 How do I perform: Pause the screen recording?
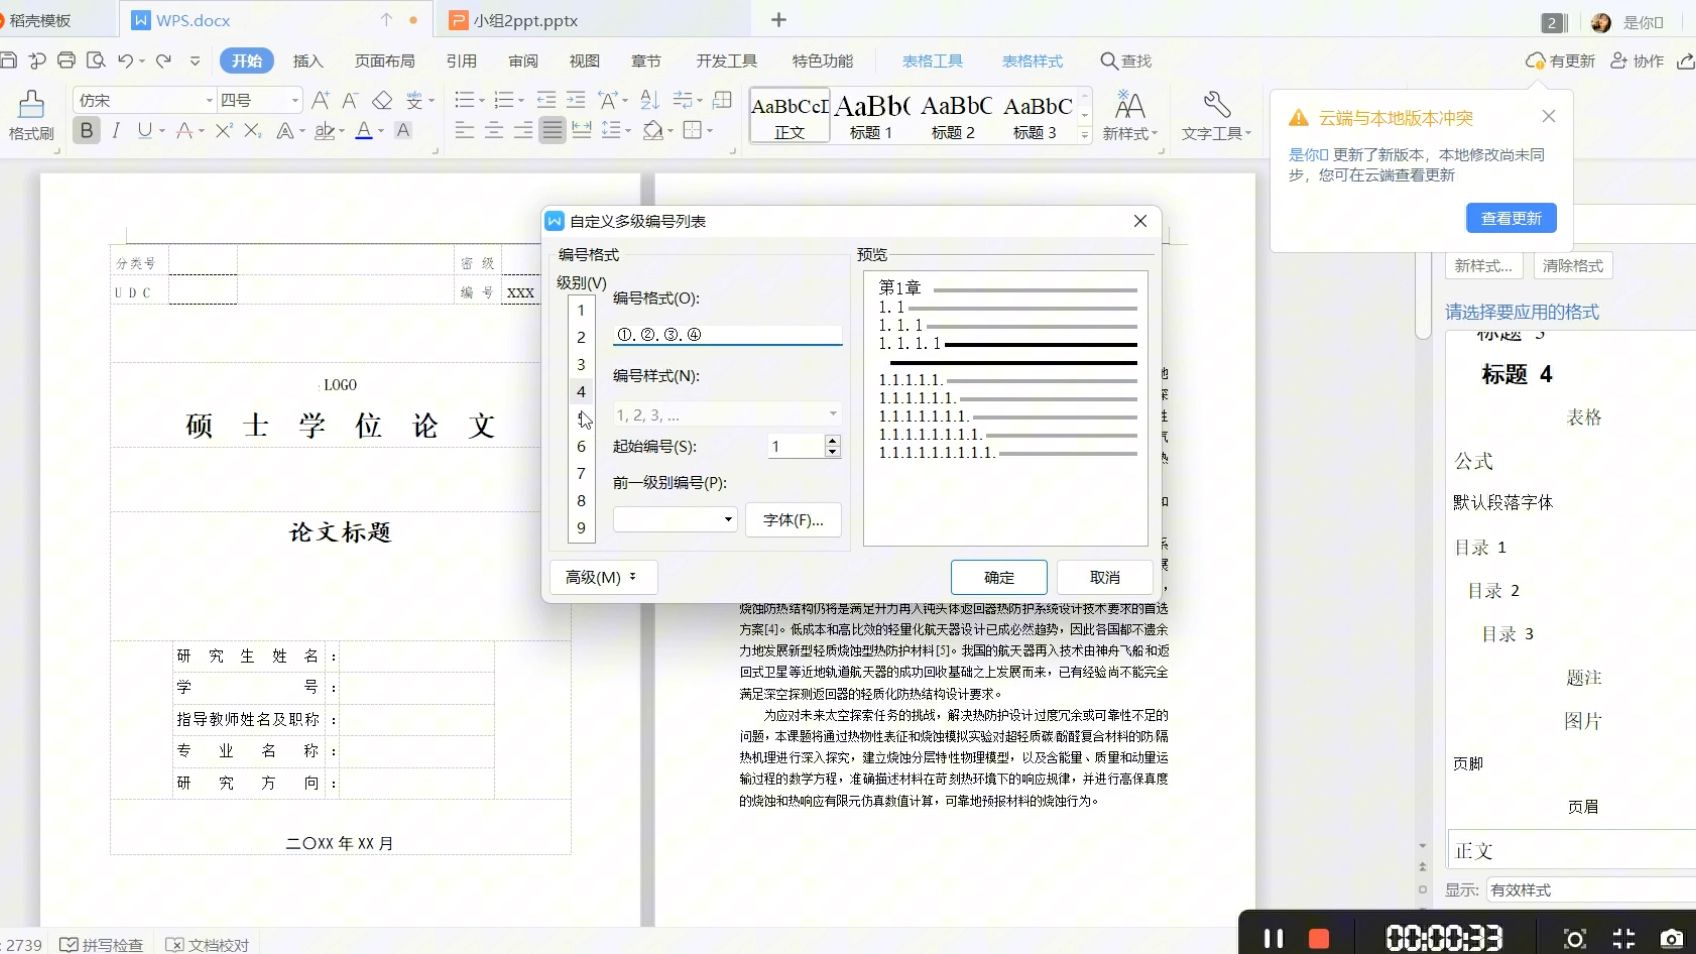[1273, 938]
